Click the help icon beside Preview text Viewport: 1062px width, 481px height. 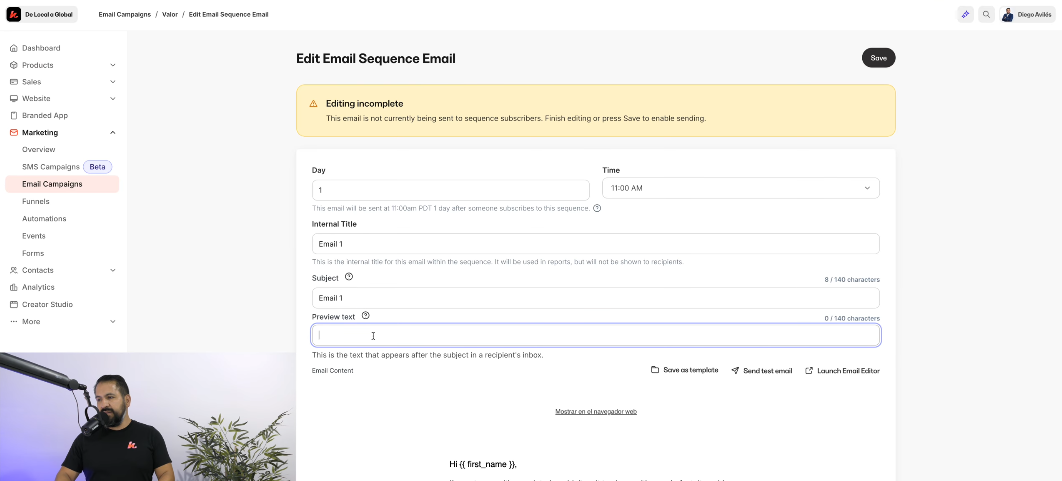(366, 316)
